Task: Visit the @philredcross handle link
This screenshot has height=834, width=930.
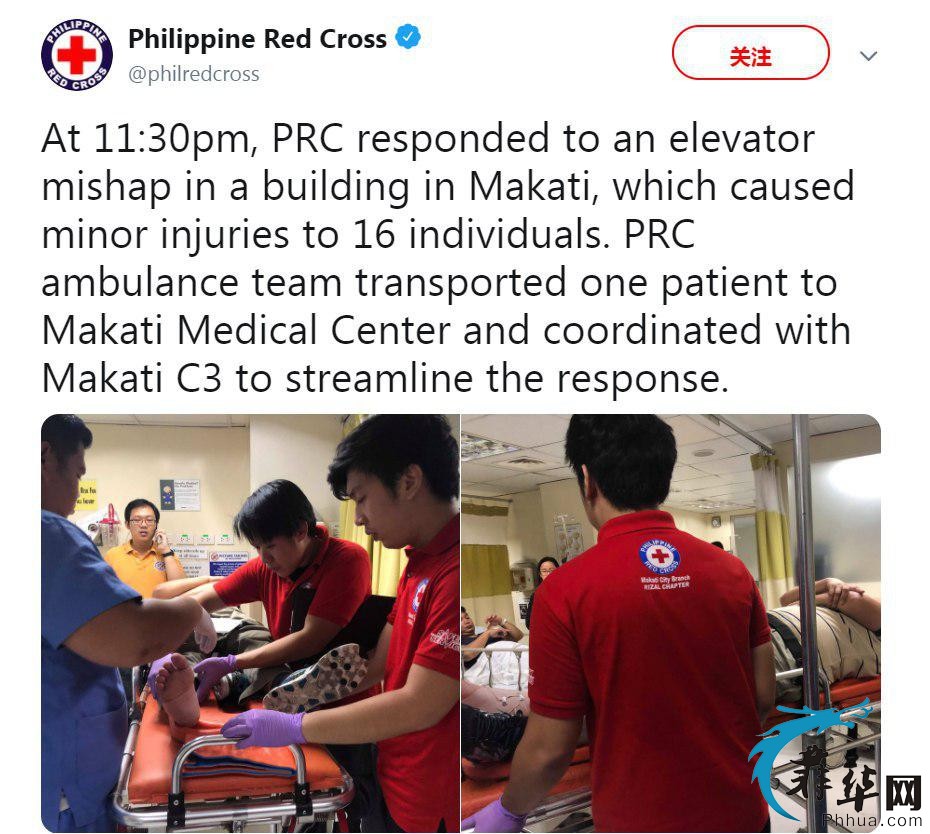Action: pyautogui.click(x=194, y=74)
